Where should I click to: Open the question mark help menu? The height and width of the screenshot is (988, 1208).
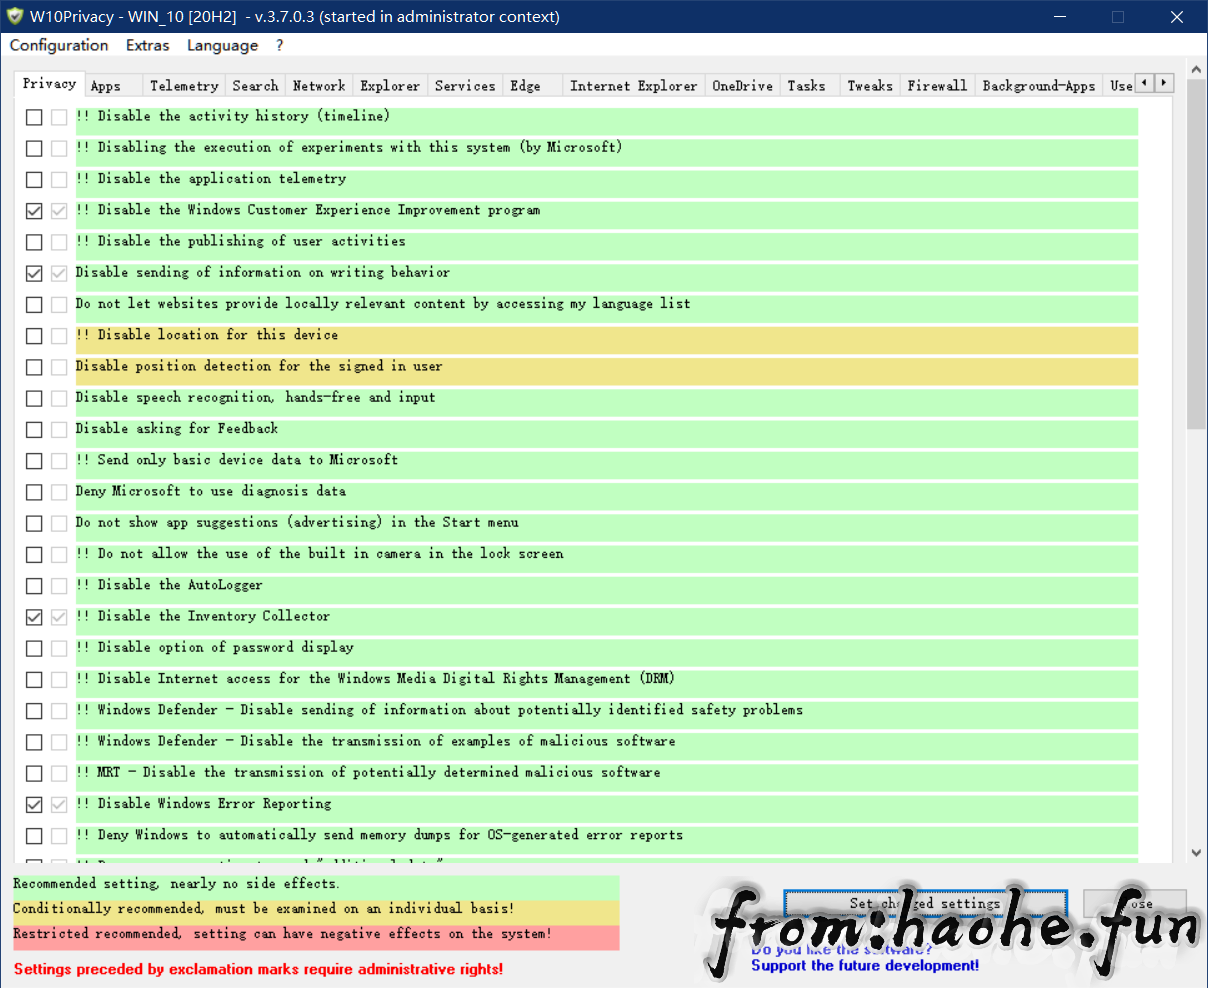point(280,45)
